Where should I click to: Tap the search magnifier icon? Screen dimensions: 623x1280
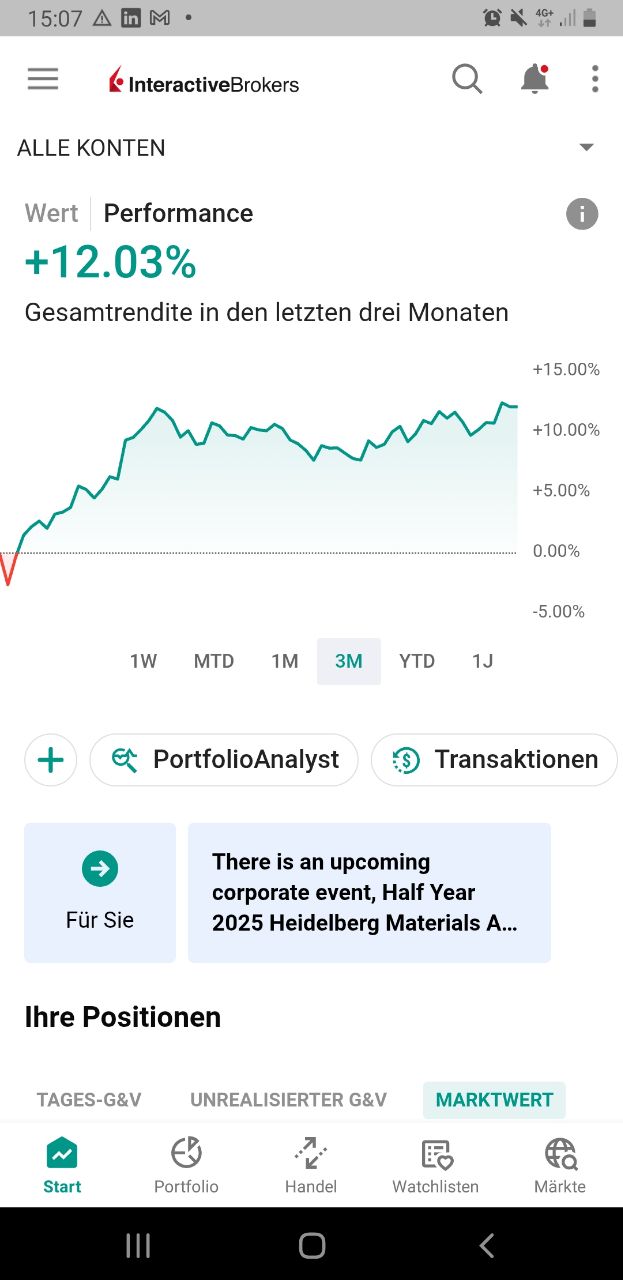(x=467, y=79)
